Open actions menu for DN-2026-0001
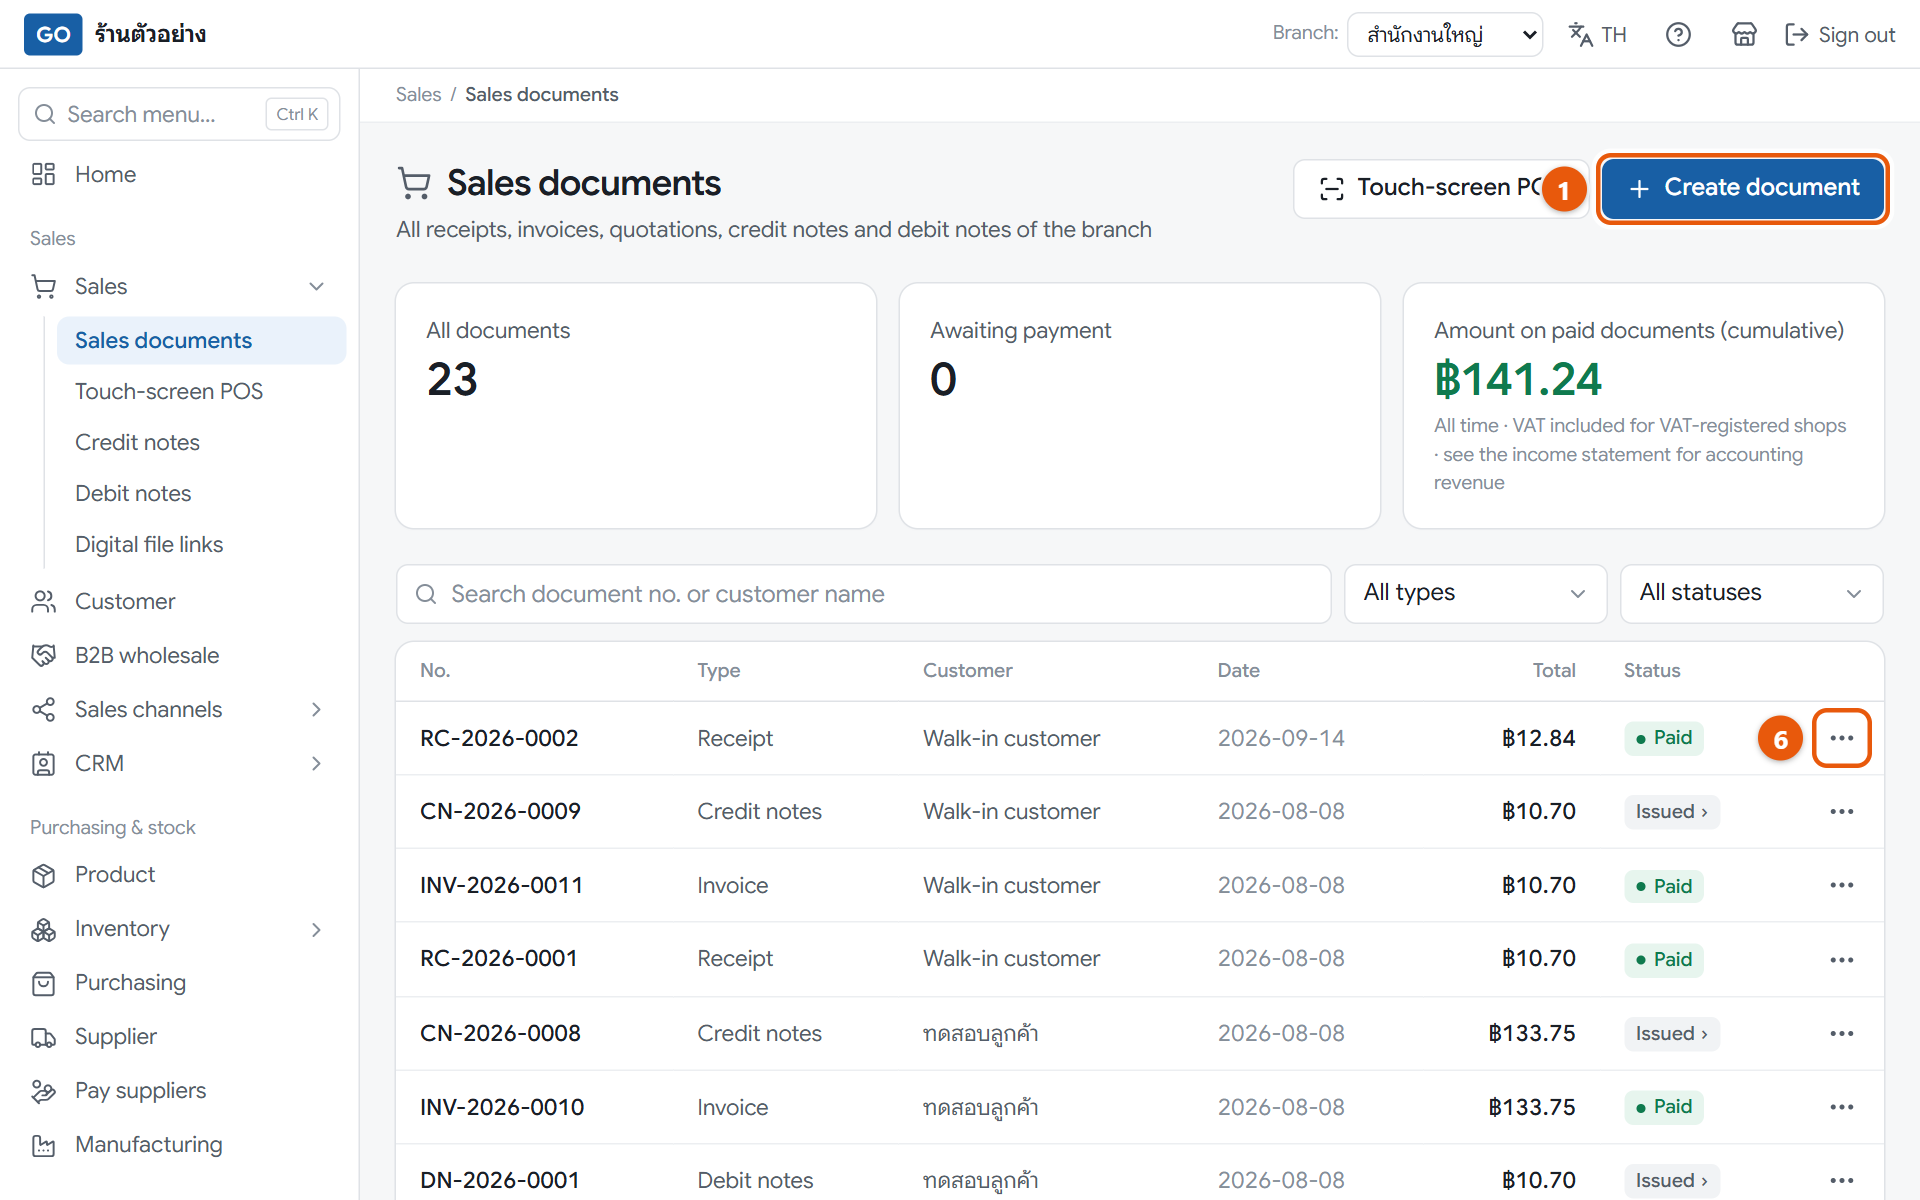Viewport: 1920px width, 1200px height. [1841, 1180]
